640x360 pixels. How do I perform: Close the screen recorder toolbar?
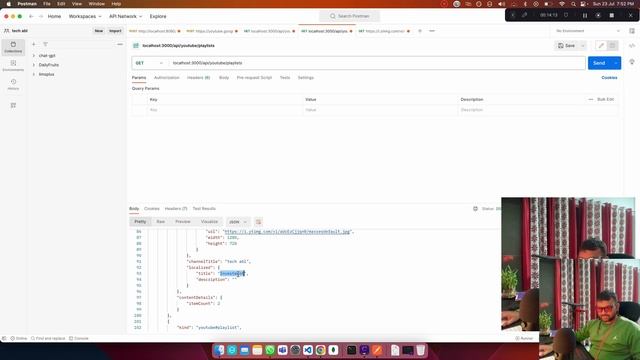point(630,16)
